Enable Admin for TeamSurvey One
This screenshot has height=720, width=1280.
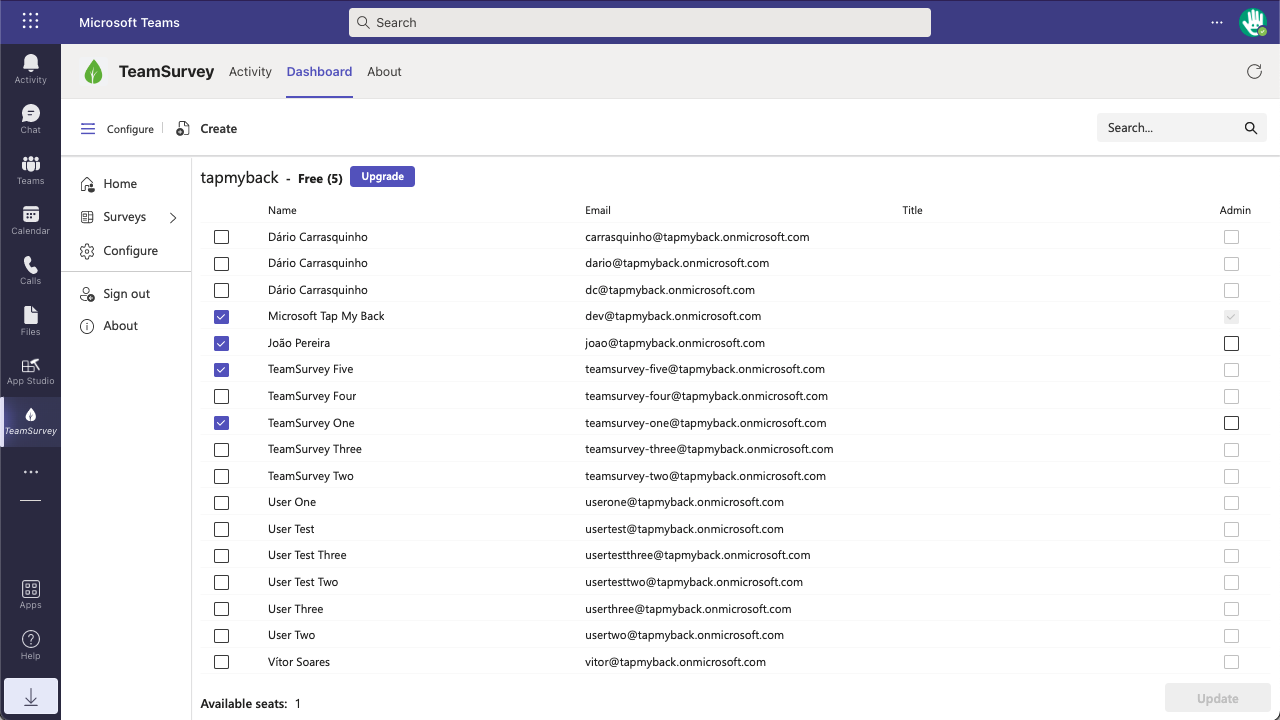click(x=1231, y=423)
